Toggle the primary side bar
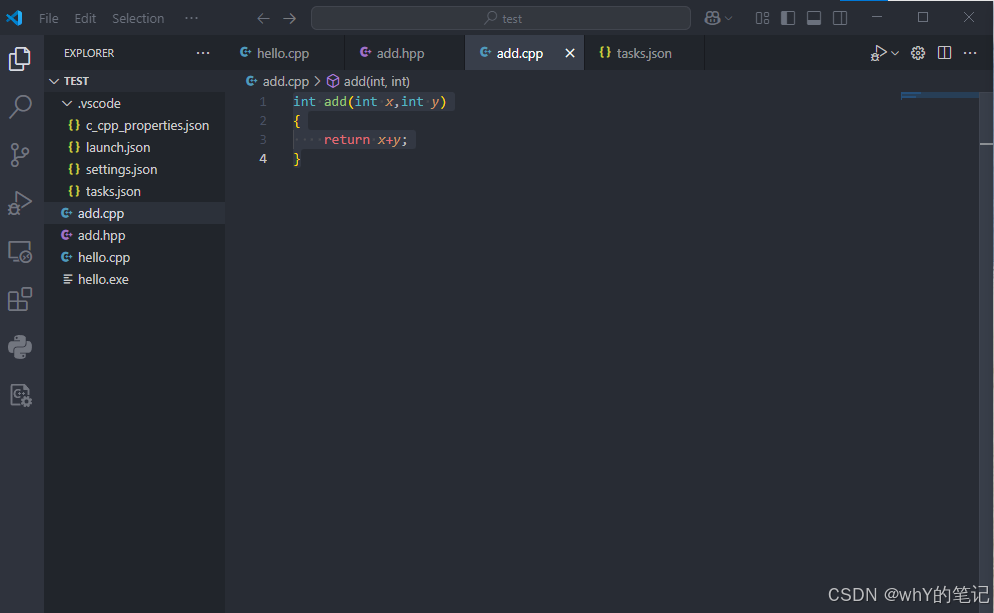This screenshot has height=613, width=994. click(x=788, y=18)
